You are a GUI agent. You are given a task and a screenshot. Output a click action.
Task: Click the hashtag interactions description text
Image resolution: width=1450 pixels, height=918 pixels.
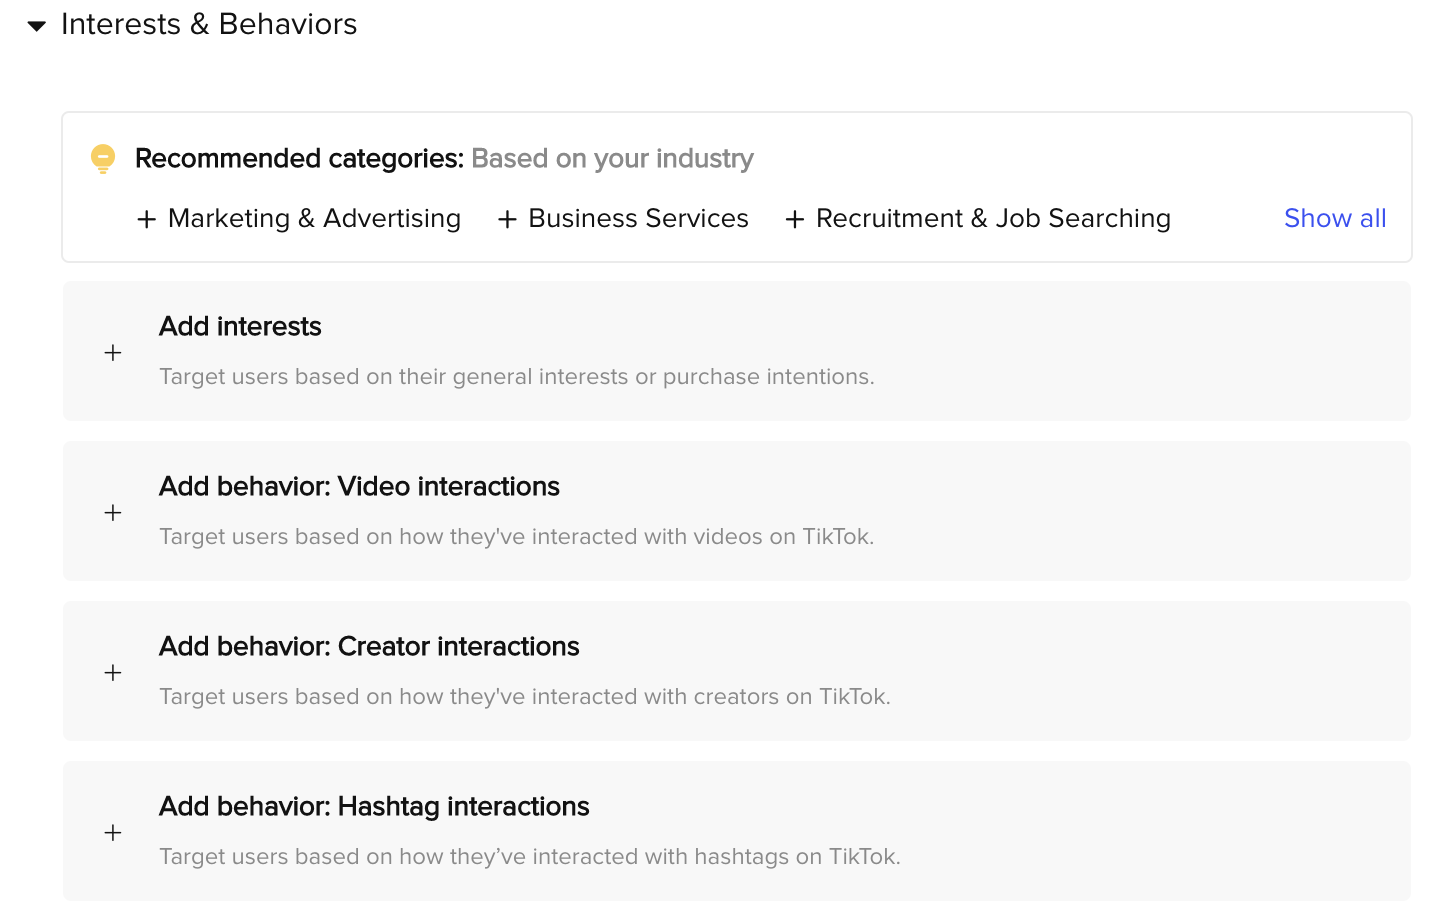[x=530, y=857]
